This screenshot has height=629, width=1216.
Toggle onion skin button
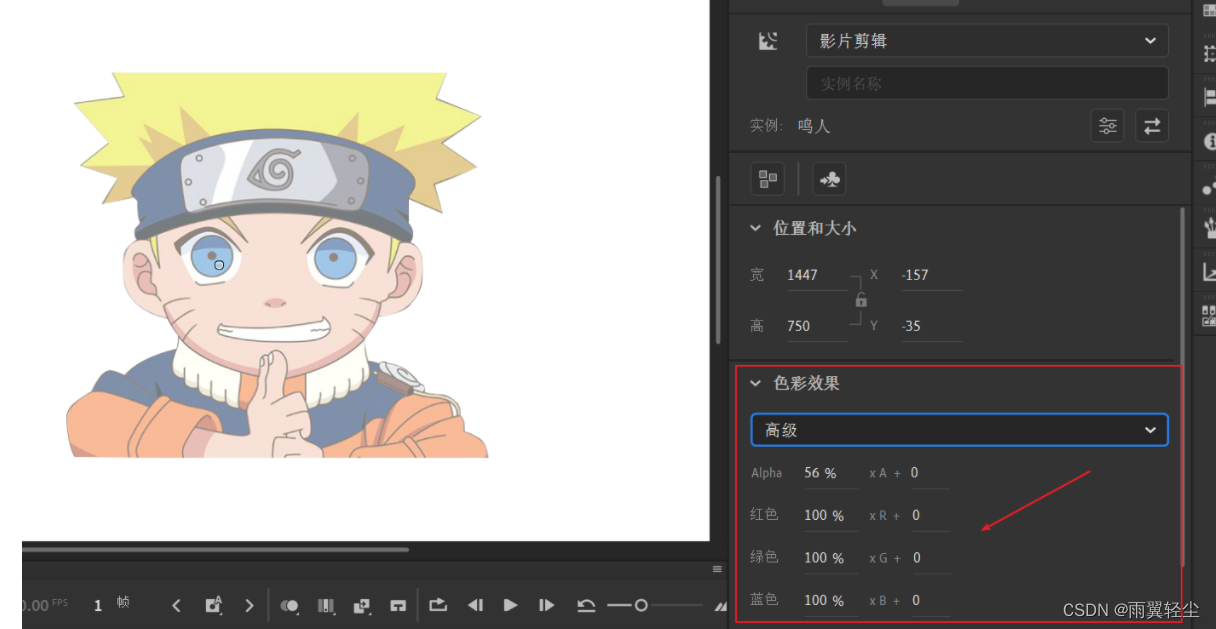pyautogui.click(x=290, y=605)
